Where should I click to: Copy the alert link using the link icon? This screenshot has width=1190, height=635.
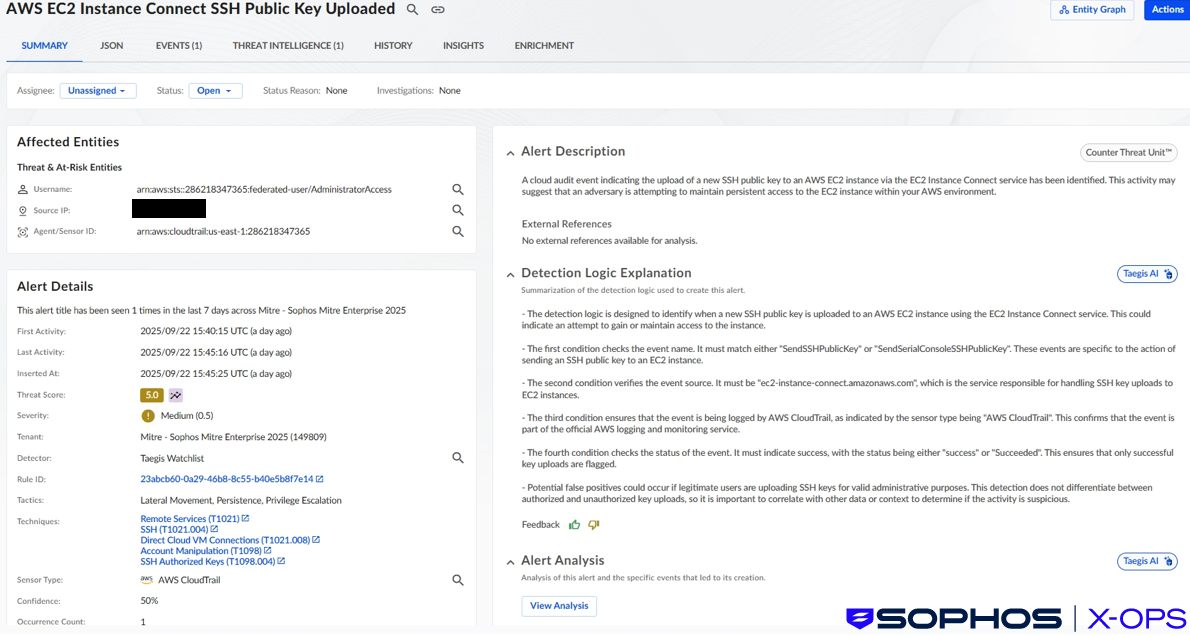[437, 9]
